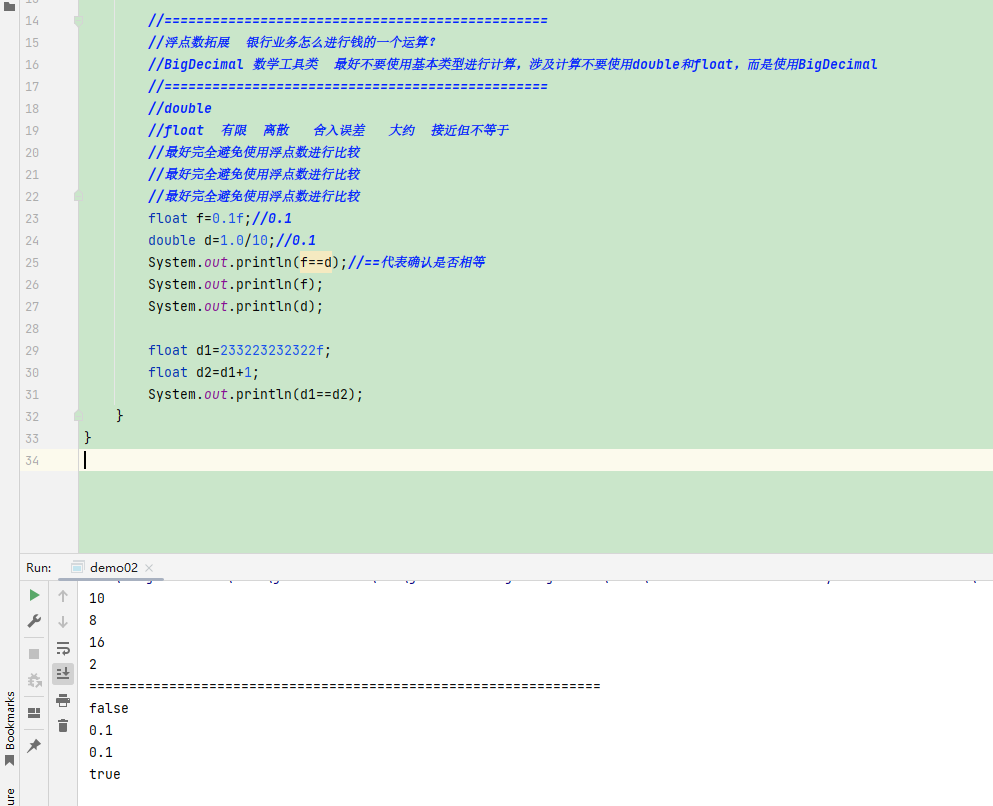Collapse method using fold marker at line 32
Viewport: 993px width, 806px height.
[x=79, y=416]
